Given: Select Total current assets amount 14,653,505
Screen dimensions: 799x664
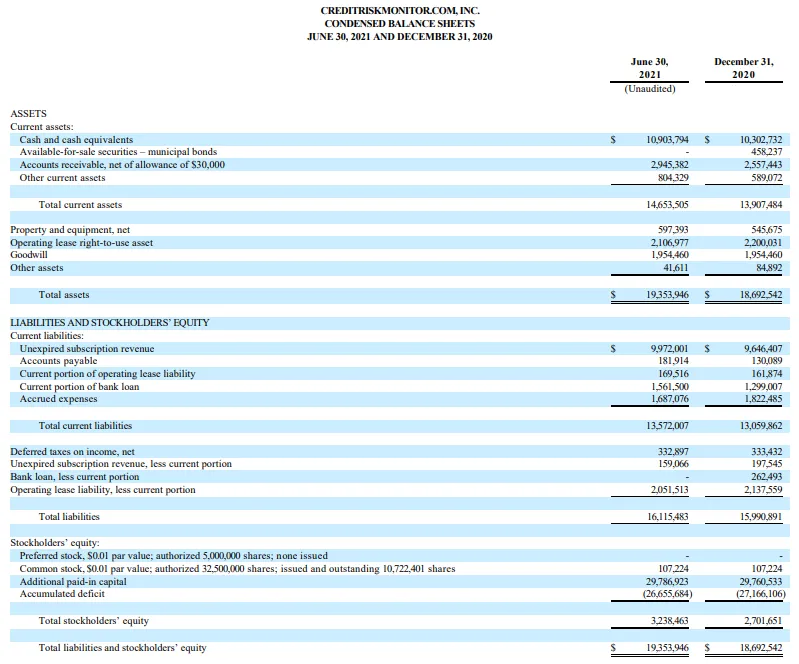Looking at the screenshot, I should tap(668, 205).
